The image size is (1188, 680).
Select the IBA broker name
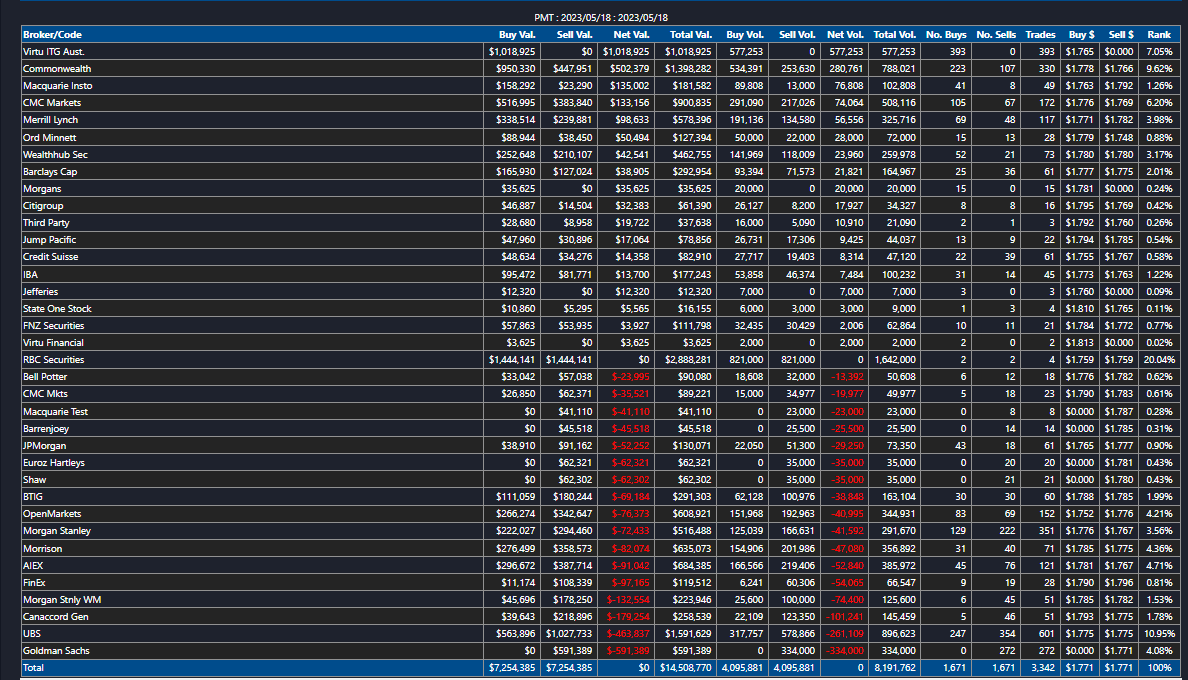[30, 275]
